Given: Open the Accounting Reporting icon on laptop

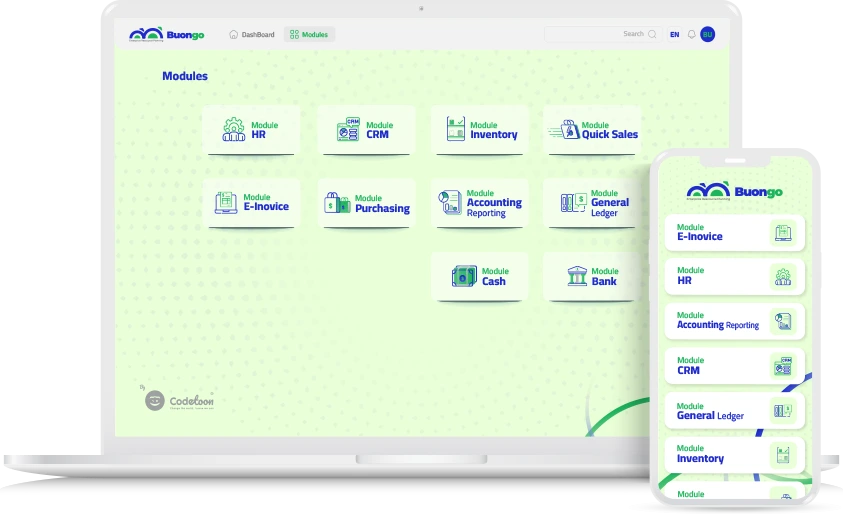Looking at the screenshot, I should click(450, 203).
